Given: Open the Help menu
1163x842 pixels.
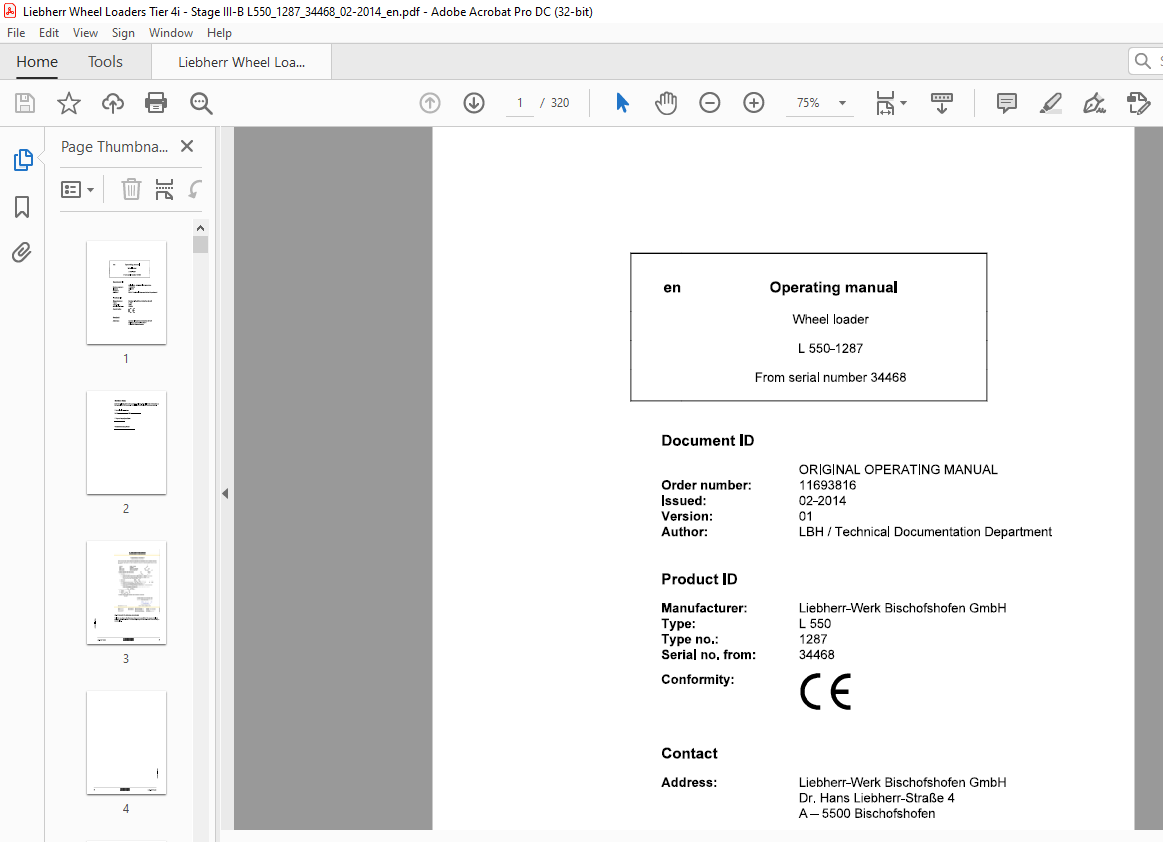Looking at the screenshot, I should click(219, 33).
